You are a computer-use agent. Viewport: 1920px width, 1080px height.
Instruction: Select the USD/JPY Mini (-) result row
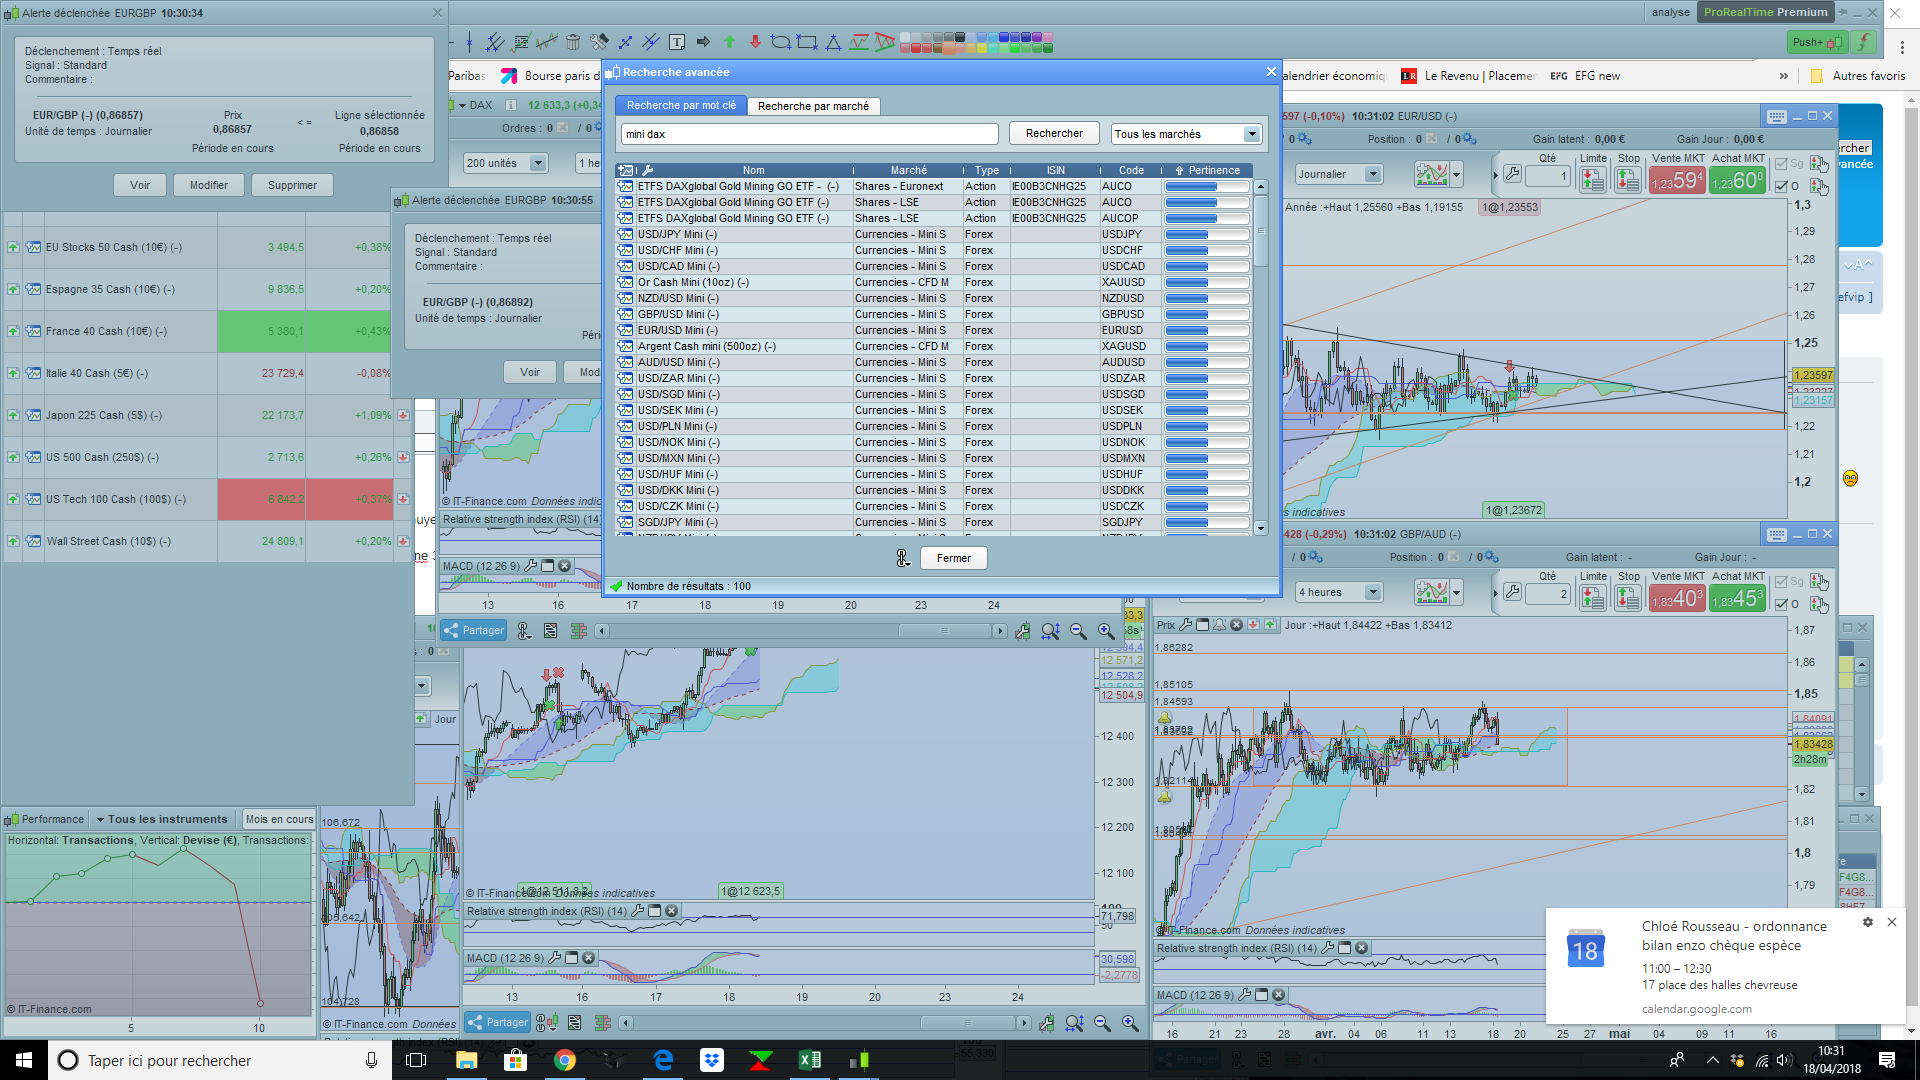932,234
